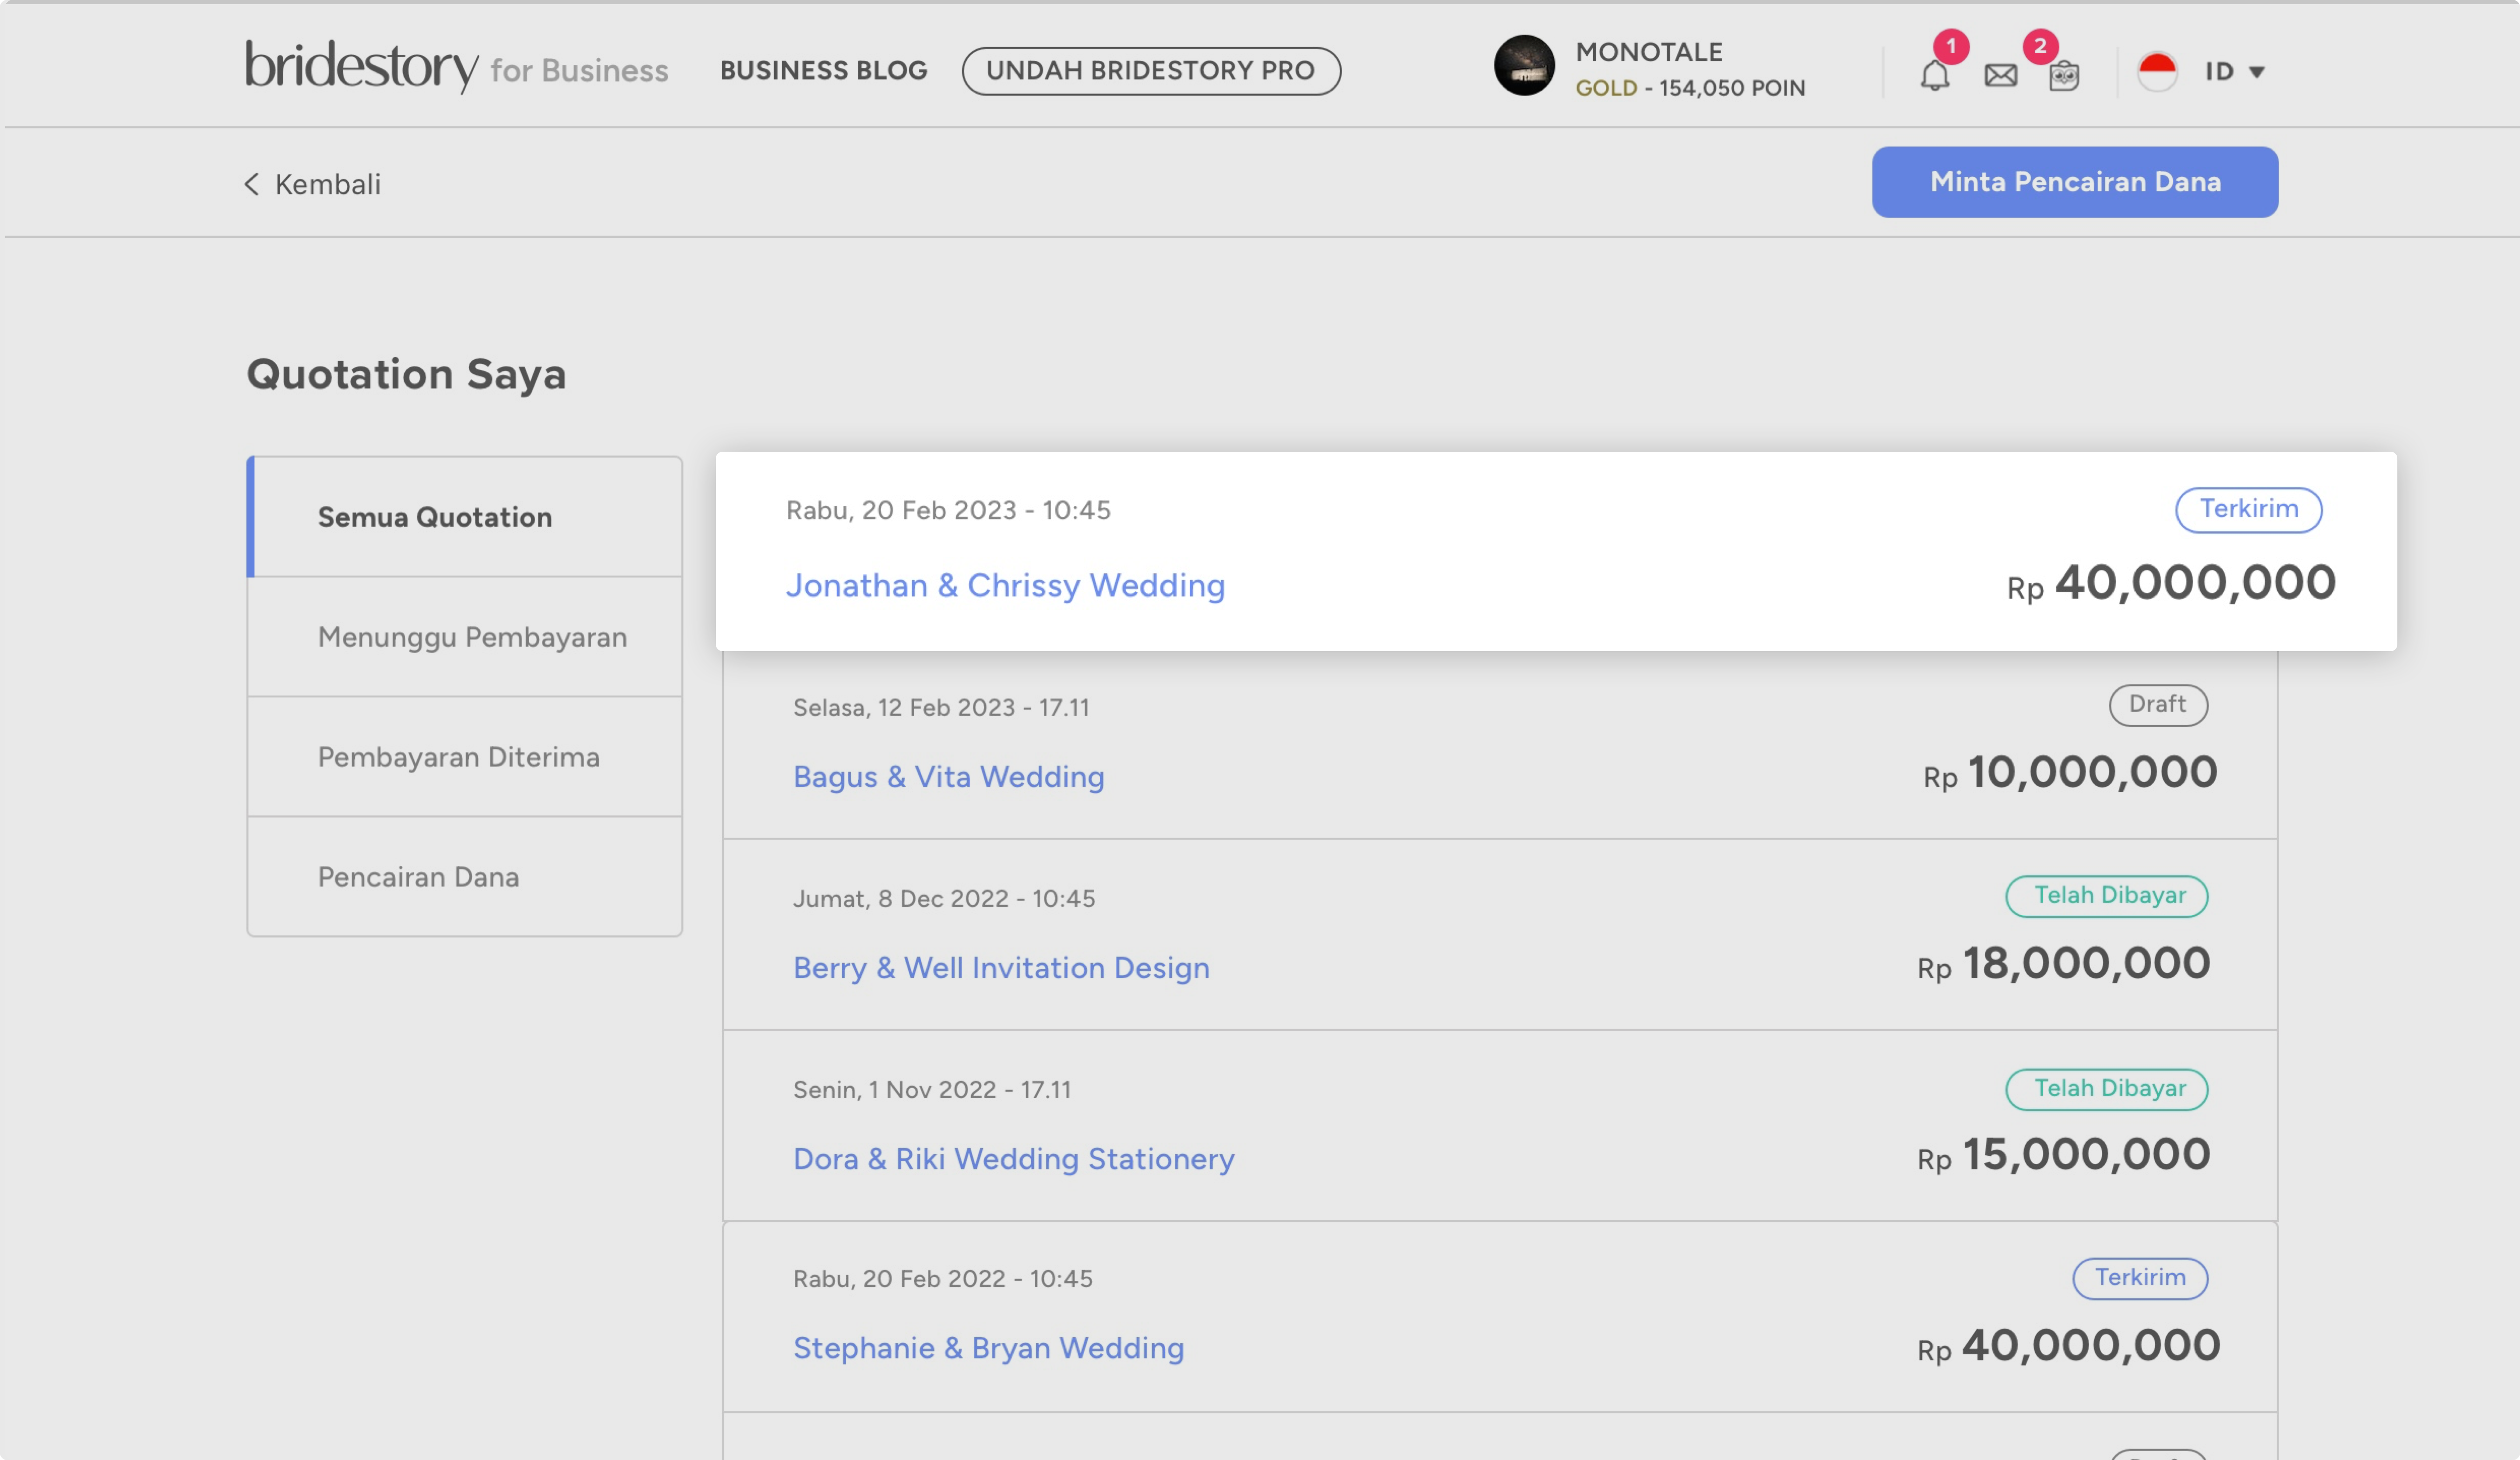Switch to Menunggu Pembayaran tab
The image size is (2520, 1460).
tap(472, 637)
